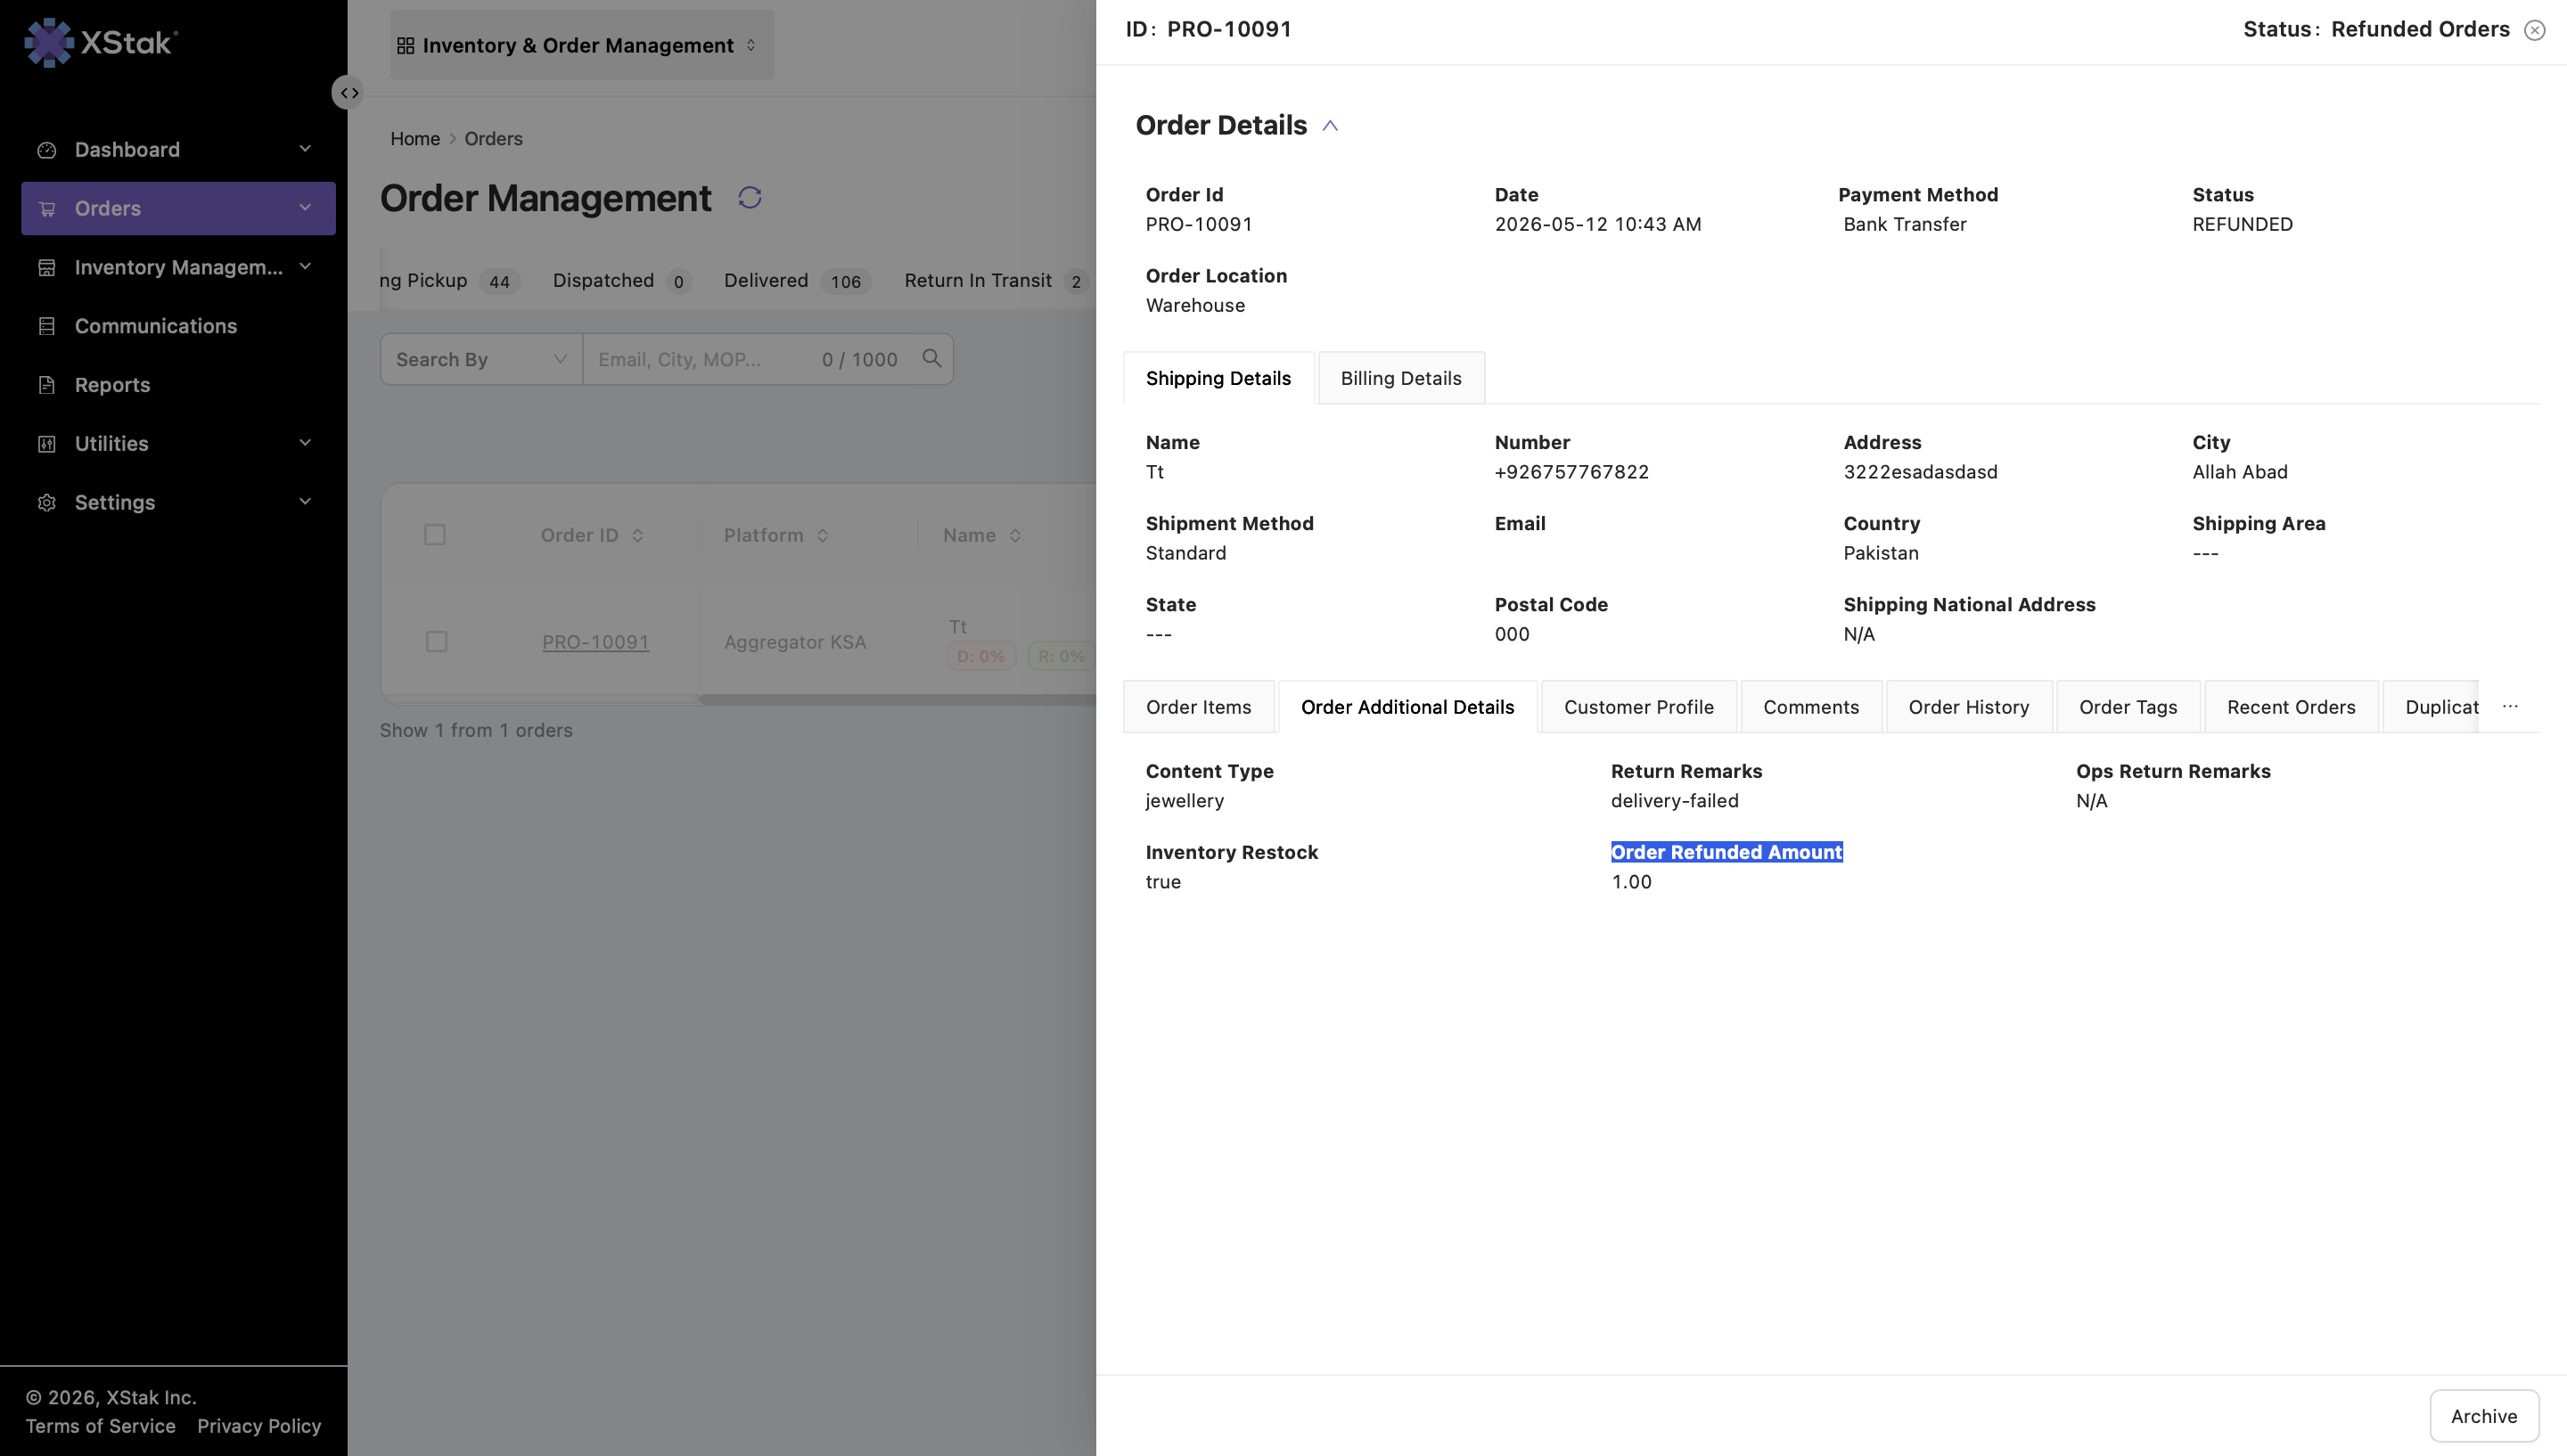Open the Terms of Service link

pyautogui.click(x=100, y=1426)
